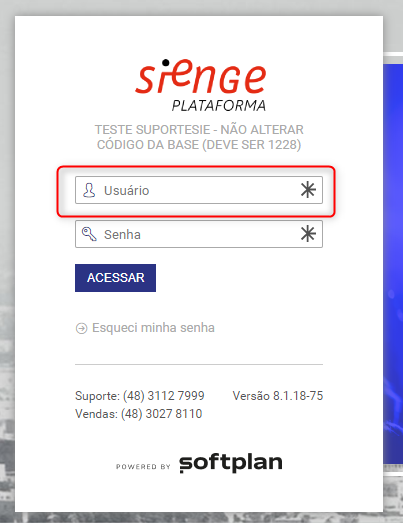Click the softplan logo at the bottom
This screenshot has height=523, width=403.
point(231,463)
